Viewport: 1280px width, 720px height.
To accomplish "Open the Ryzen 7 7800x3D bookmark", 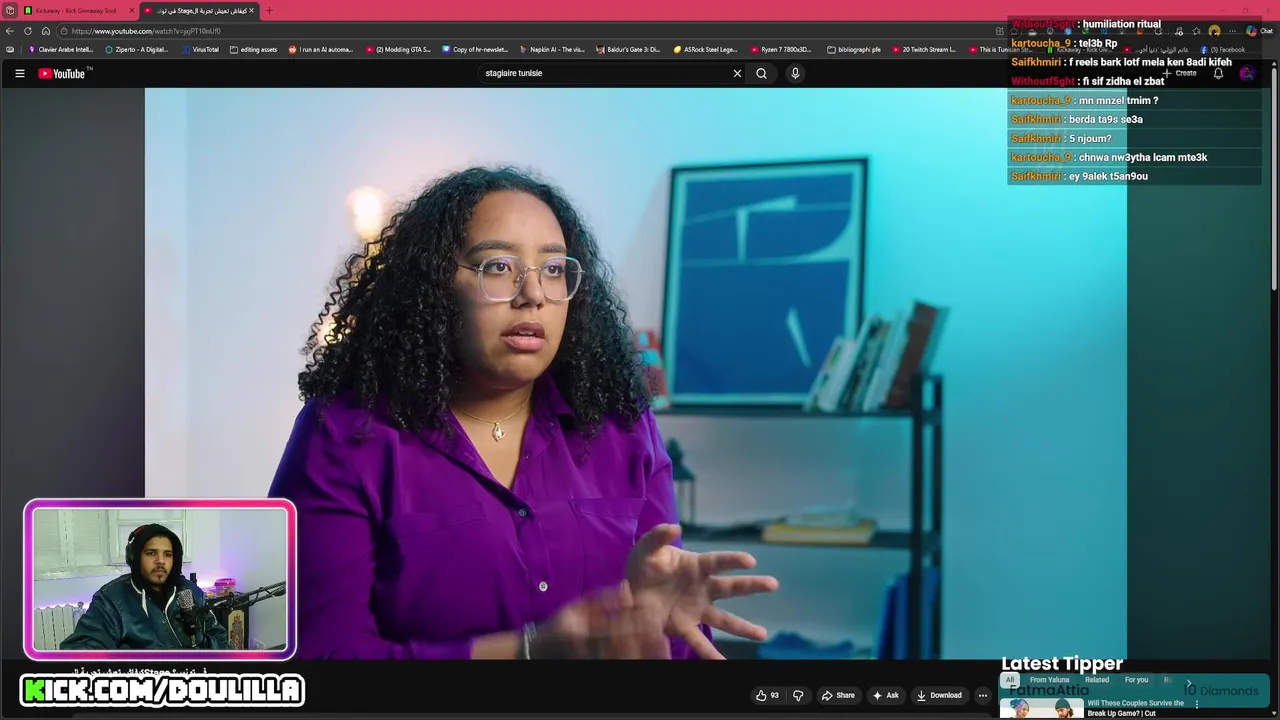I will coord(782,49).
